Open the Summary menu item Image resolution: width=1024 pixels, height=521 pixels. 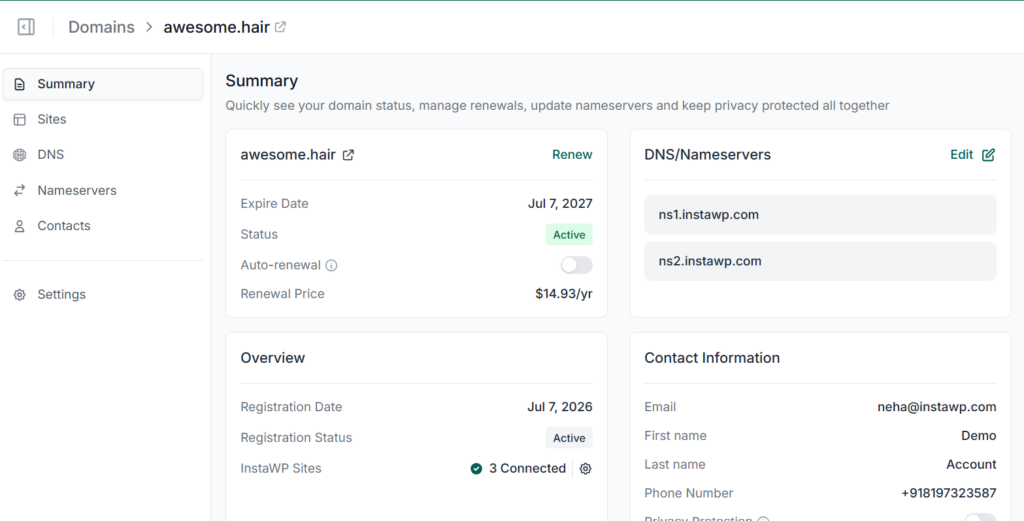click(x=103, y=84)
